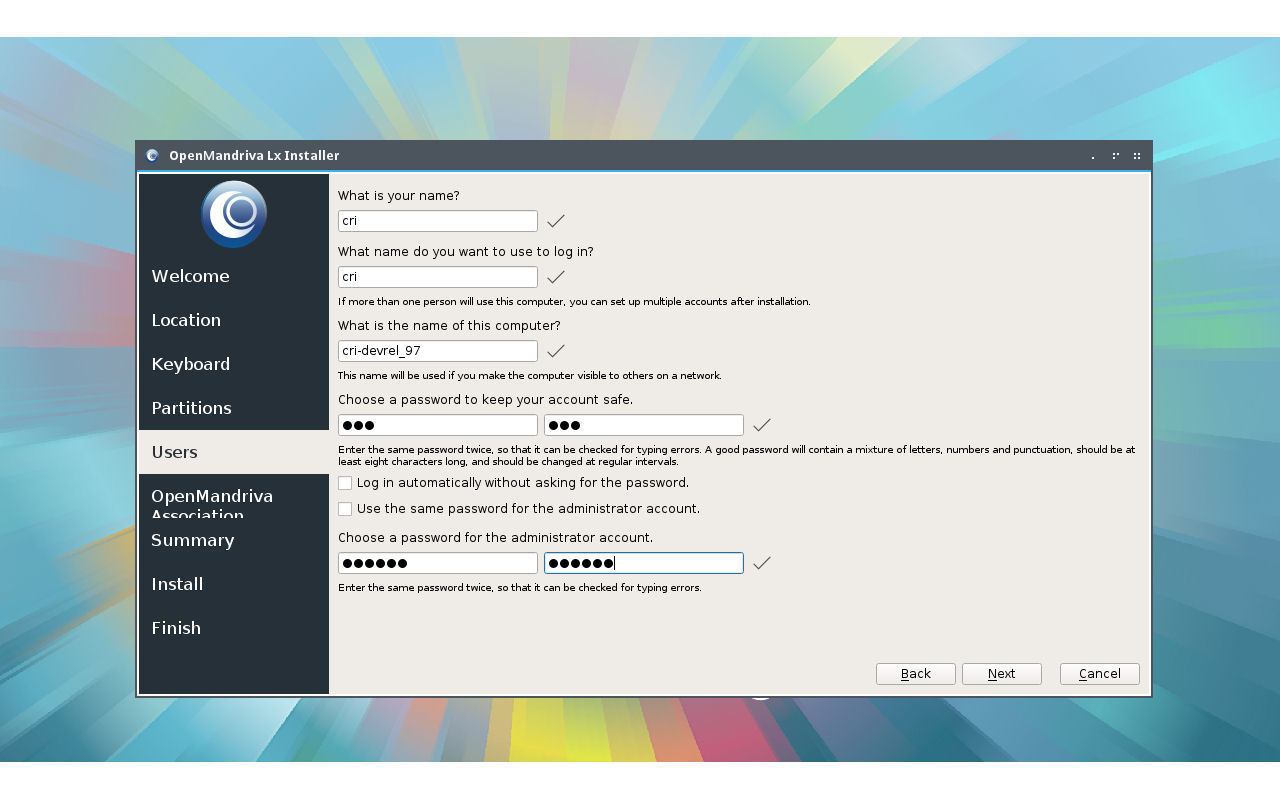1280x800 pixels.
Task: Switch to the Partitions step
Action: [191, 408]
